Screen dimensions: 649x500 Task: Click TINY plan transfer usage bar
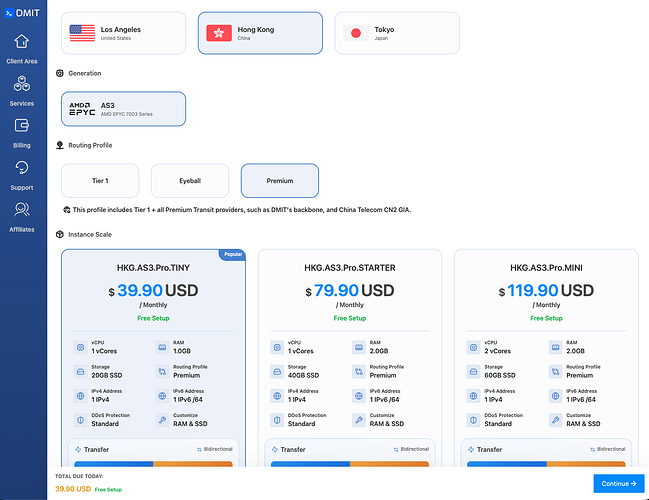coord(153,464)
